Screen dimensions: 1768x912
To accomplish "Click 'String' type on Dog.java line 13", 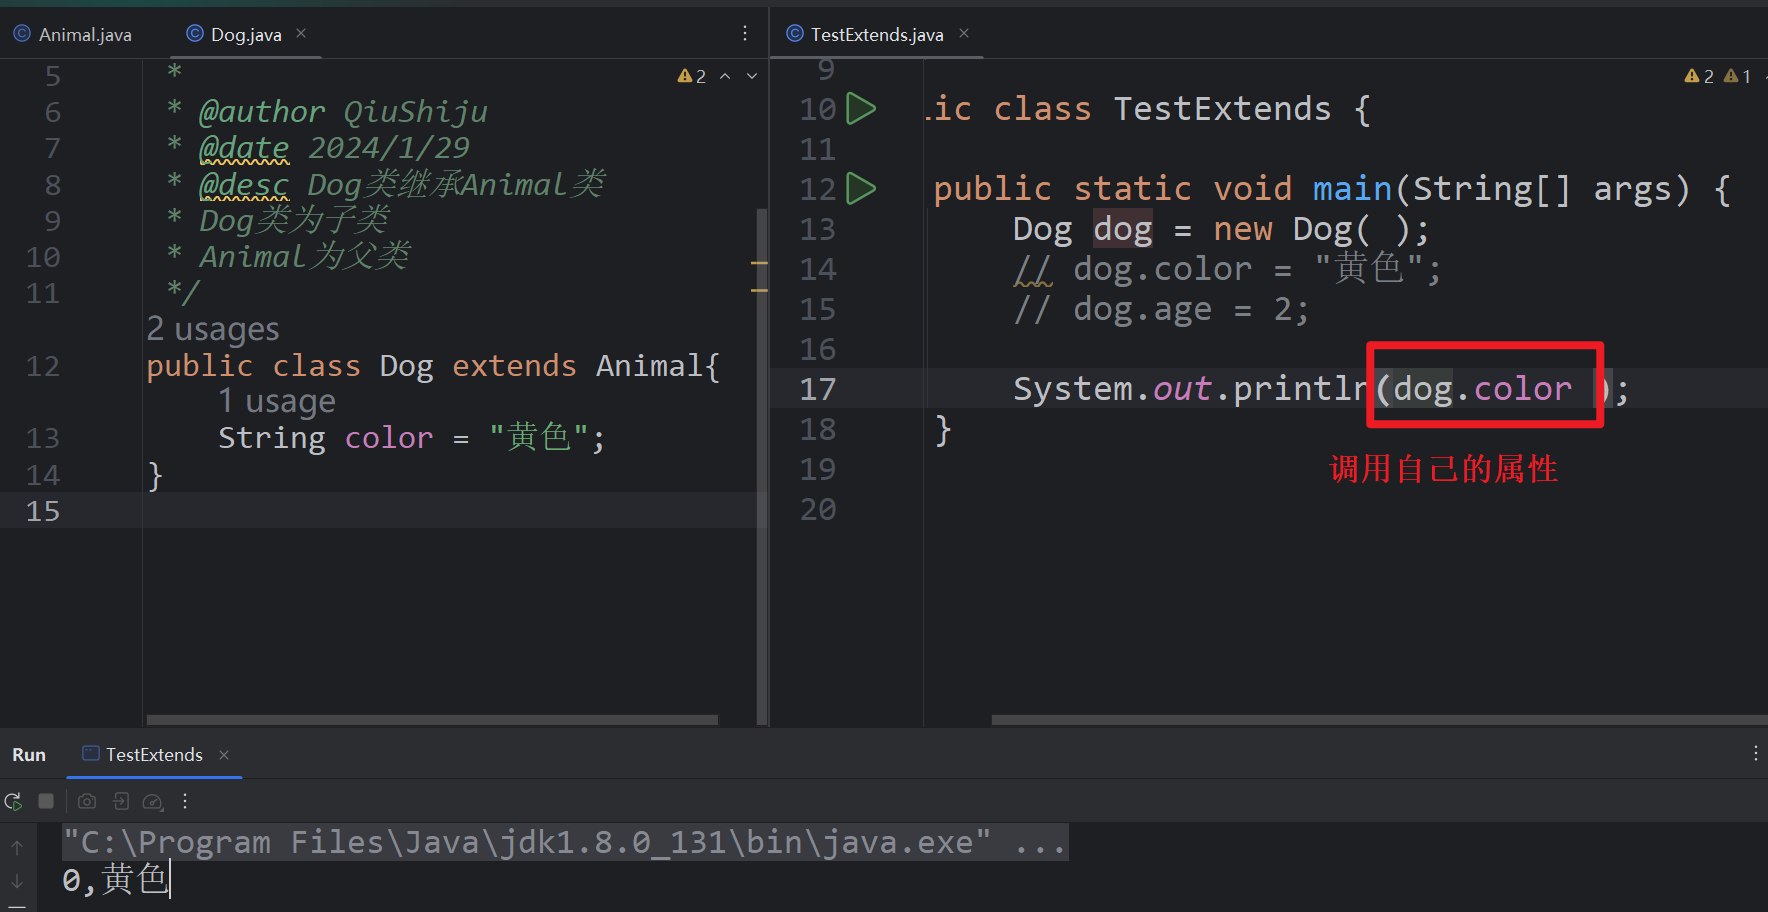I will click(x=272, y=438).
